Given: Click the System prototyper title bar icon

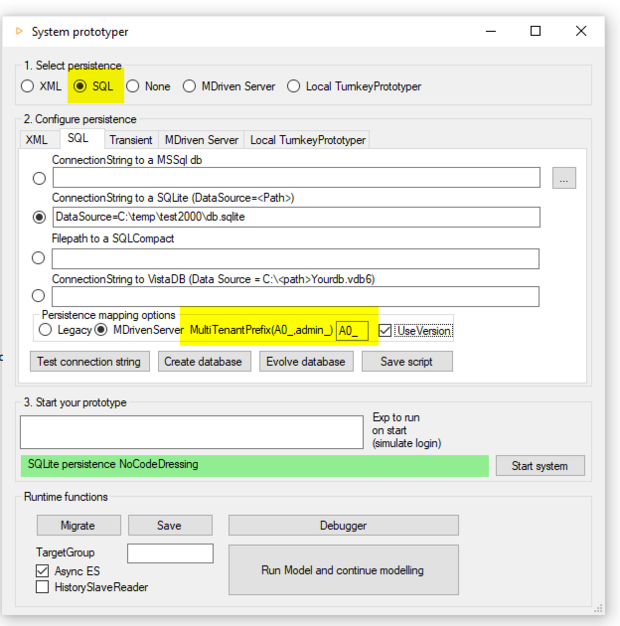Looking at the screenshot, I should point(19,31).
